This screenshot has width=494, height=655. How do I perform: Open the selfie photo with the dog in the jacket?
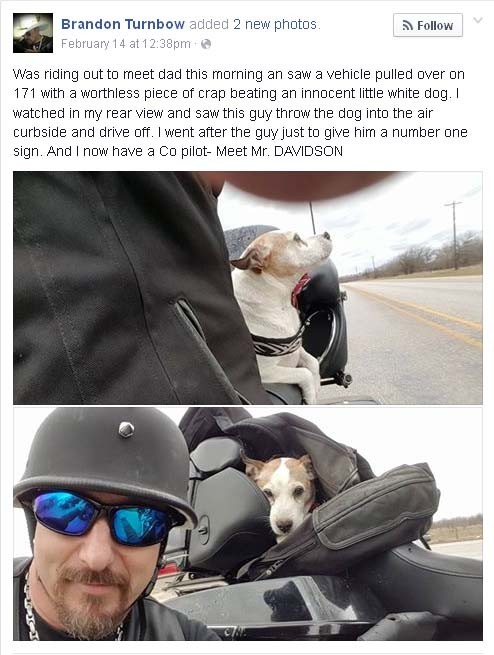248,524
